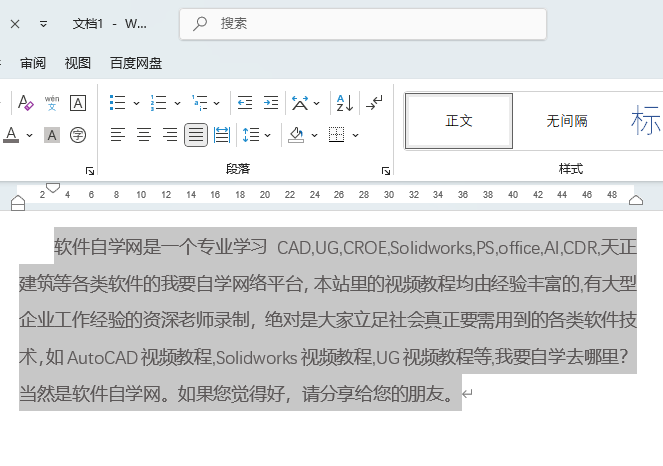The image size is (663, 466).
Task: Open font color dropdown arrow
Action: [29, 136]
